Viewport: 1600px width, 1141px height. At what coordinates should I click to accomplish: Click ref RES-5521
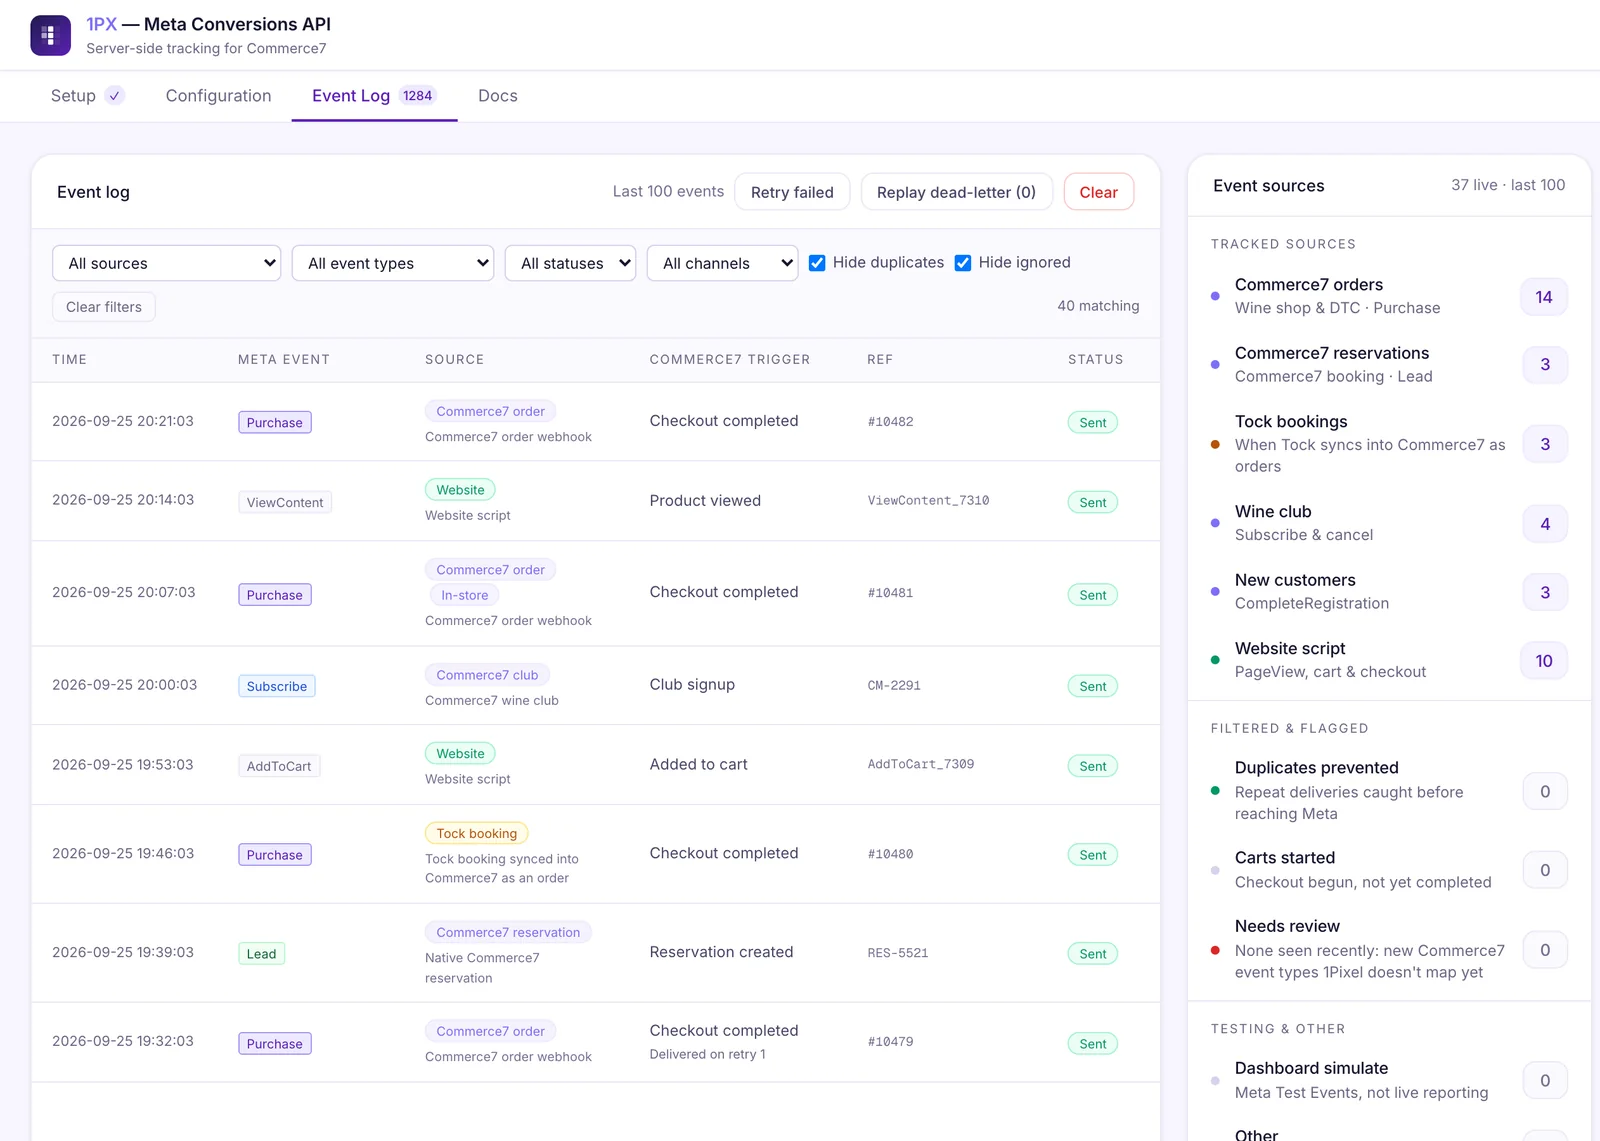click(x=898, y=953)
